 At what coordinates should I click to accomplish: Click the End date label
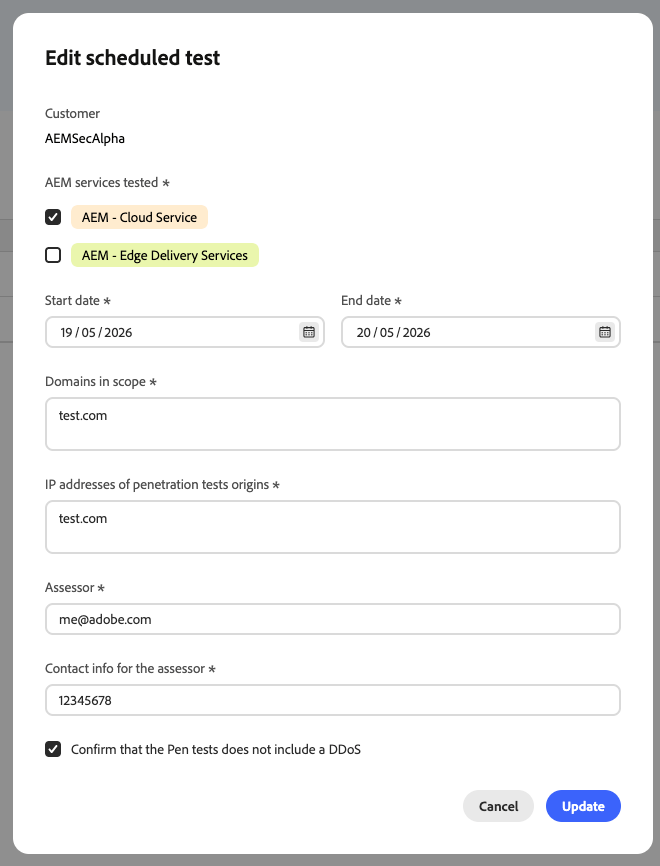[x=371, y=300]
